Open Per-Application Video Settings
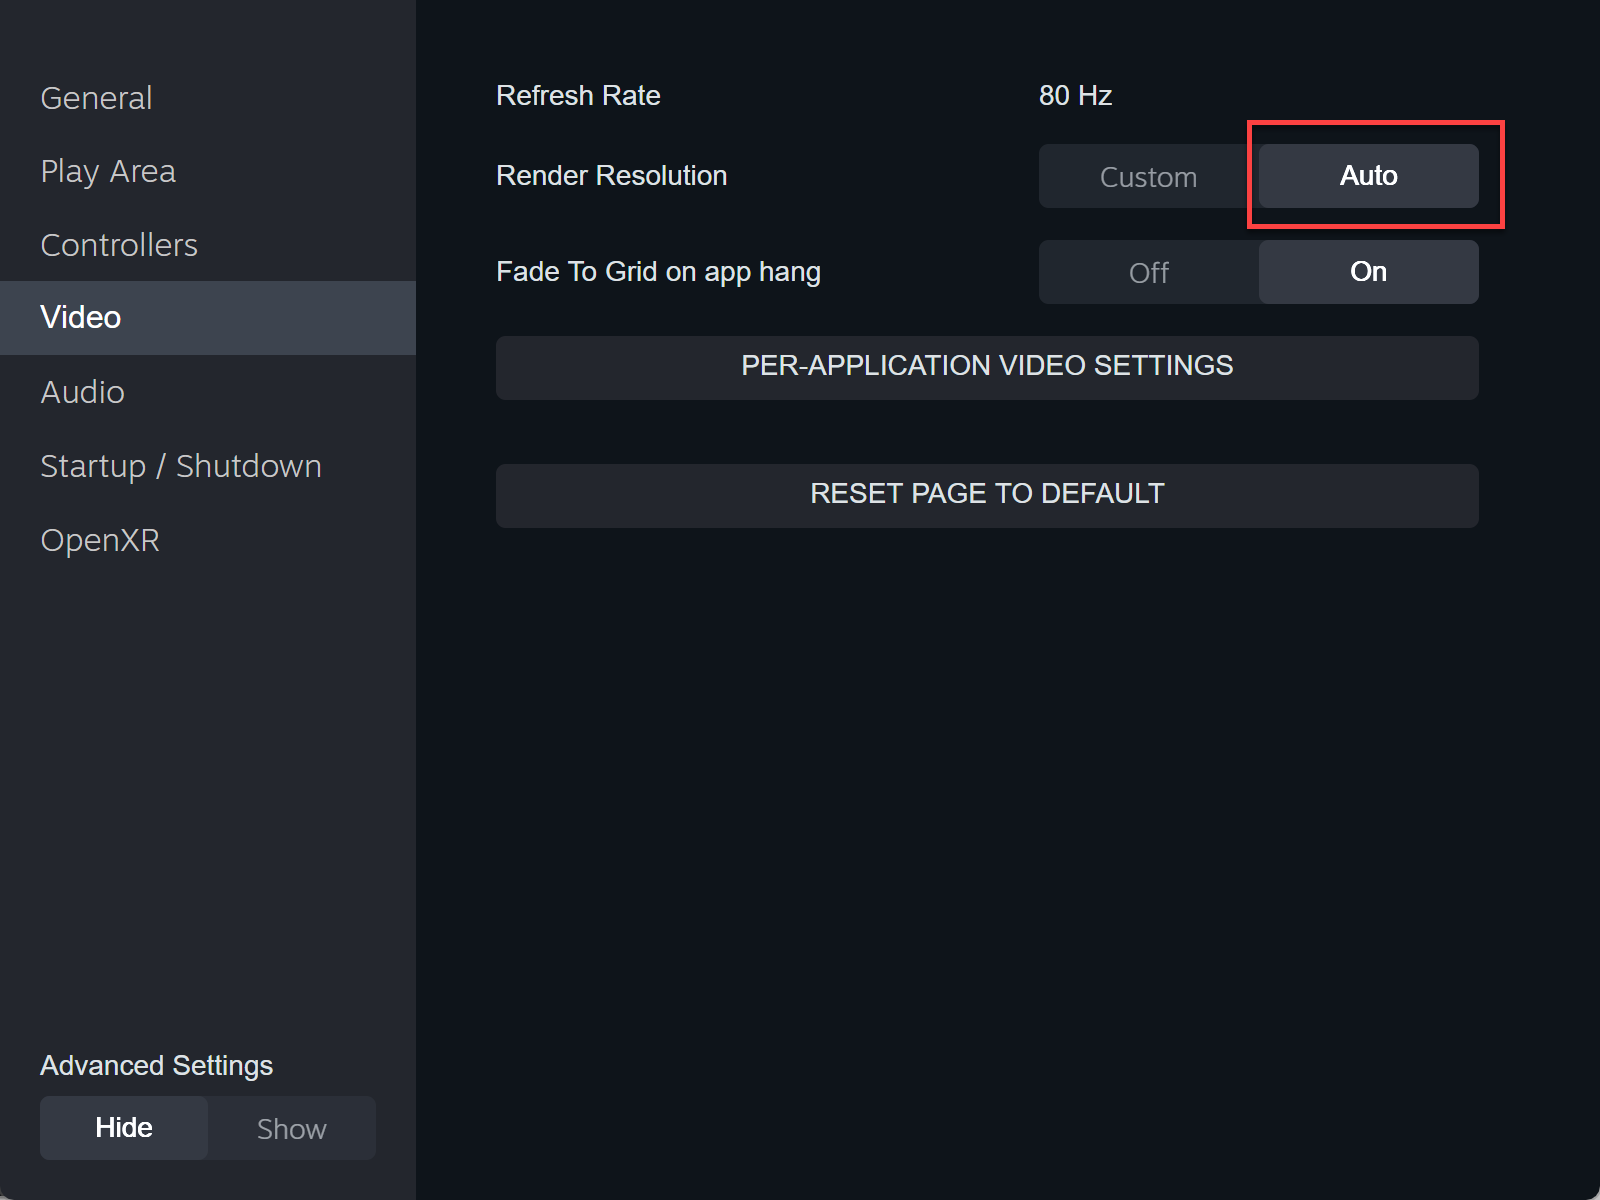The height and width of the screenshot is (1200, 1600). (987, 367)
